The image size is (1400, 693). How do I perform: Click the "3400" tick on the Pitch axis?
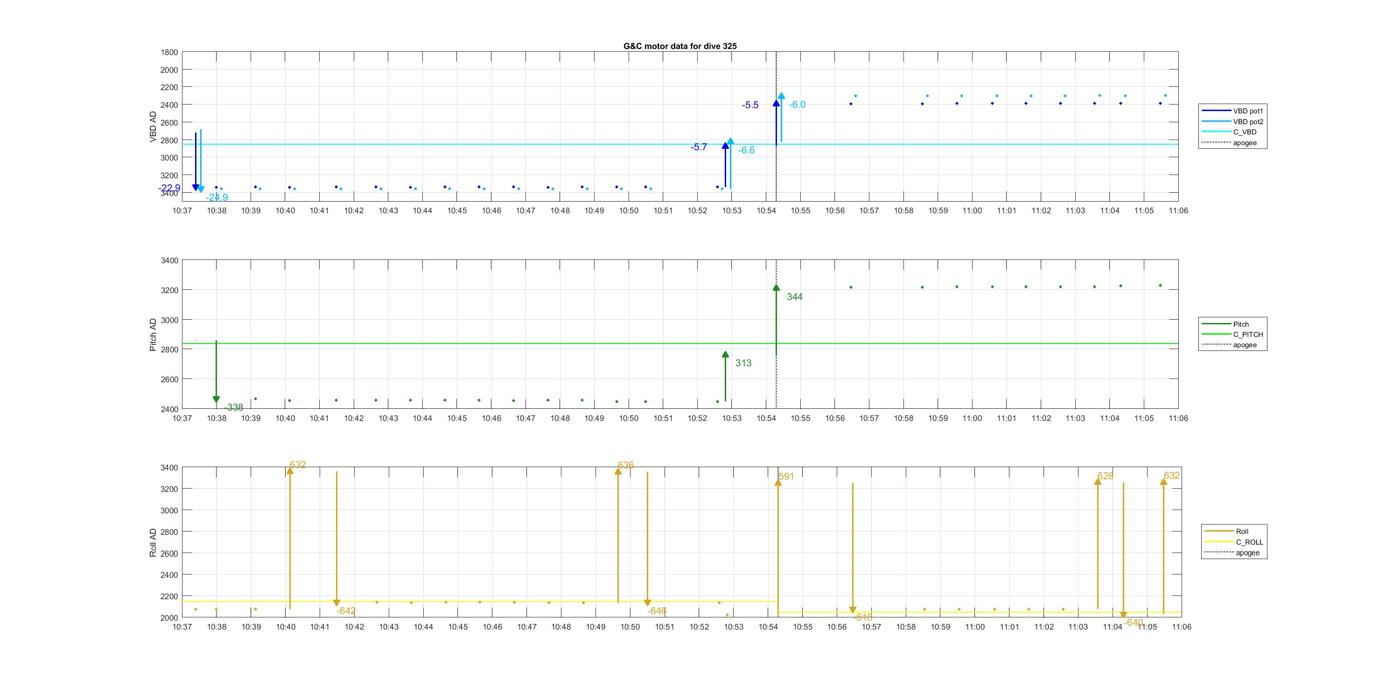[x=169, y=260]
